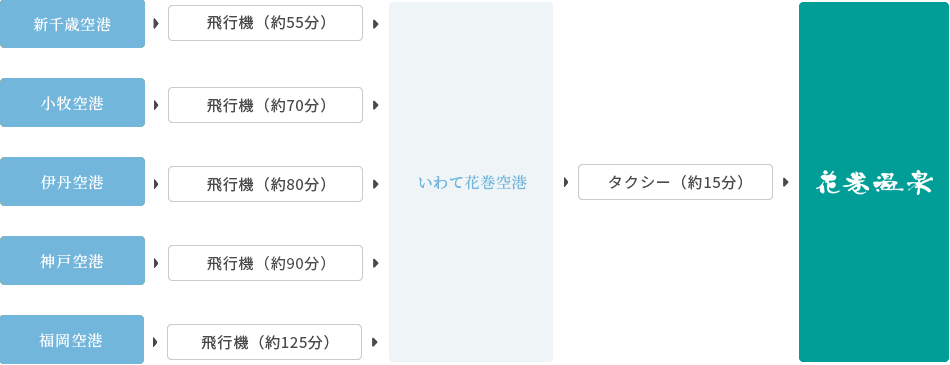Image resolution: width=950 pixels, height=365 pixels.
Task: Click the いわて花巻空港 panel
Action: point(471,182)
